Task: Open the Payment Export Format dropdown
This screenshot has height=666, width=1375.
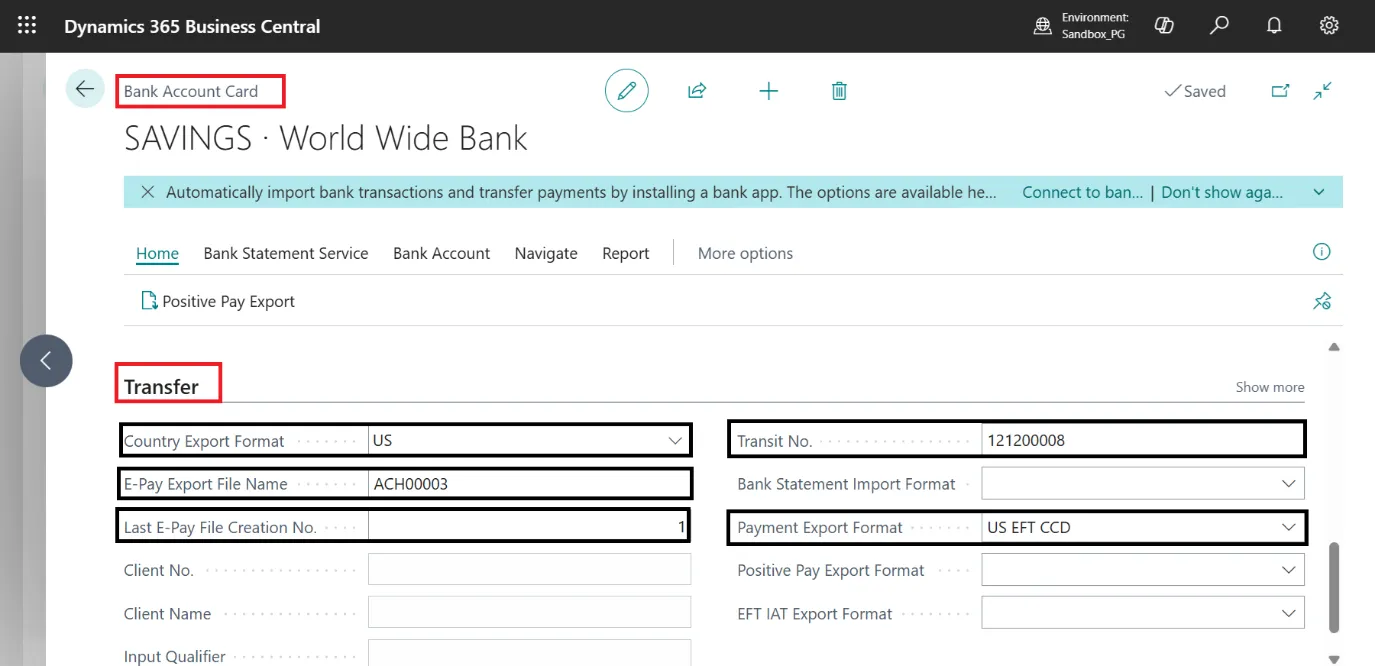Action: (1288, 527)
